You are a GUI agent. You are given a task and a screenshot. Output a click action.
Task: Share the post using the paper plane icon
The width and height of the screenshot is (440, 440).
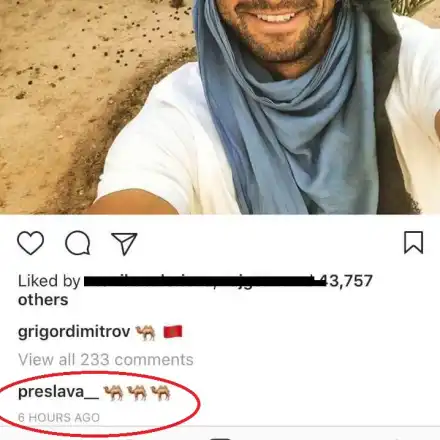[124, 244]
